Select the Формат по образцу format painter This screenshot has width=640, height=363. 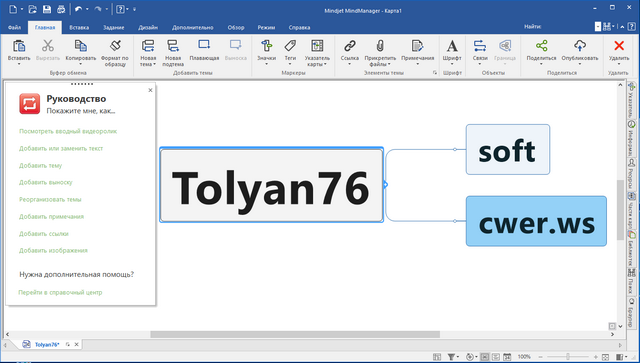(x=115, y=46)
